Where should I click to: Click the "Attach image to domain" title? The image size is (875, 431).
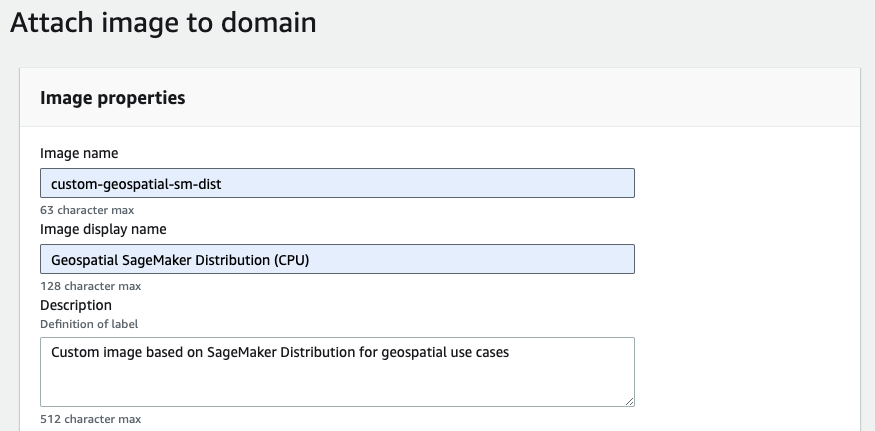point(163,23)
